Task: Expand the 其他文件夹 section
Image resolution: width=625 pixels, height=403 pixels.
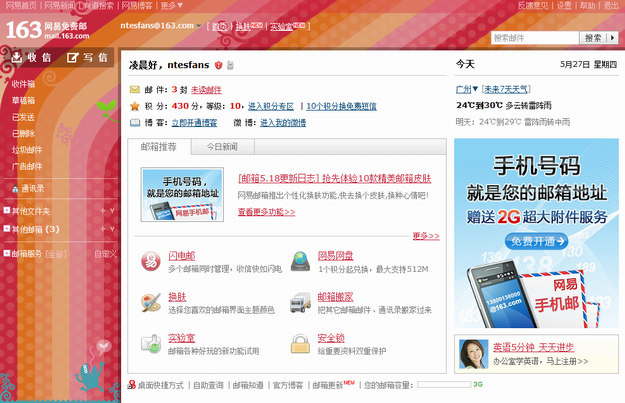Action: pos(6,210)
